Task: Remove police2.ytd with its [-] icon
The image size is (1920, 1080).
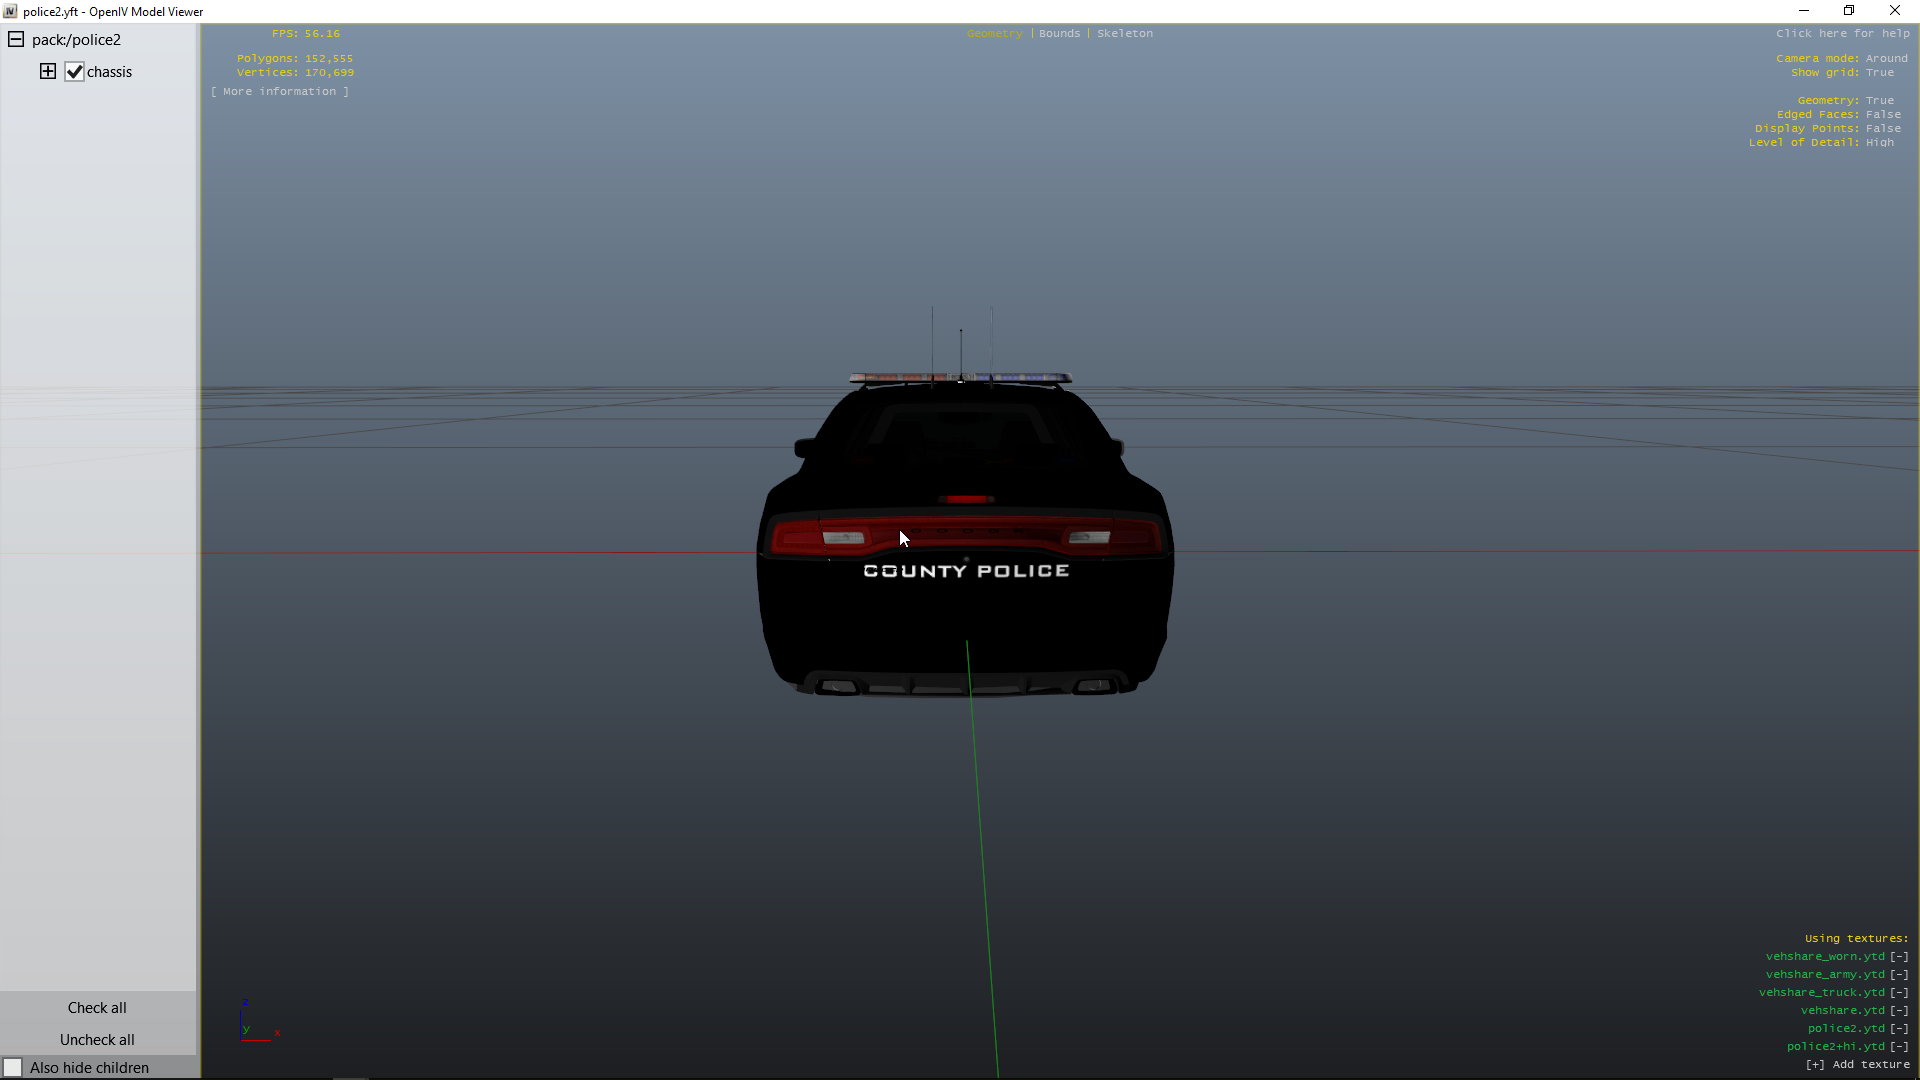Action: click(1899, 1029)
